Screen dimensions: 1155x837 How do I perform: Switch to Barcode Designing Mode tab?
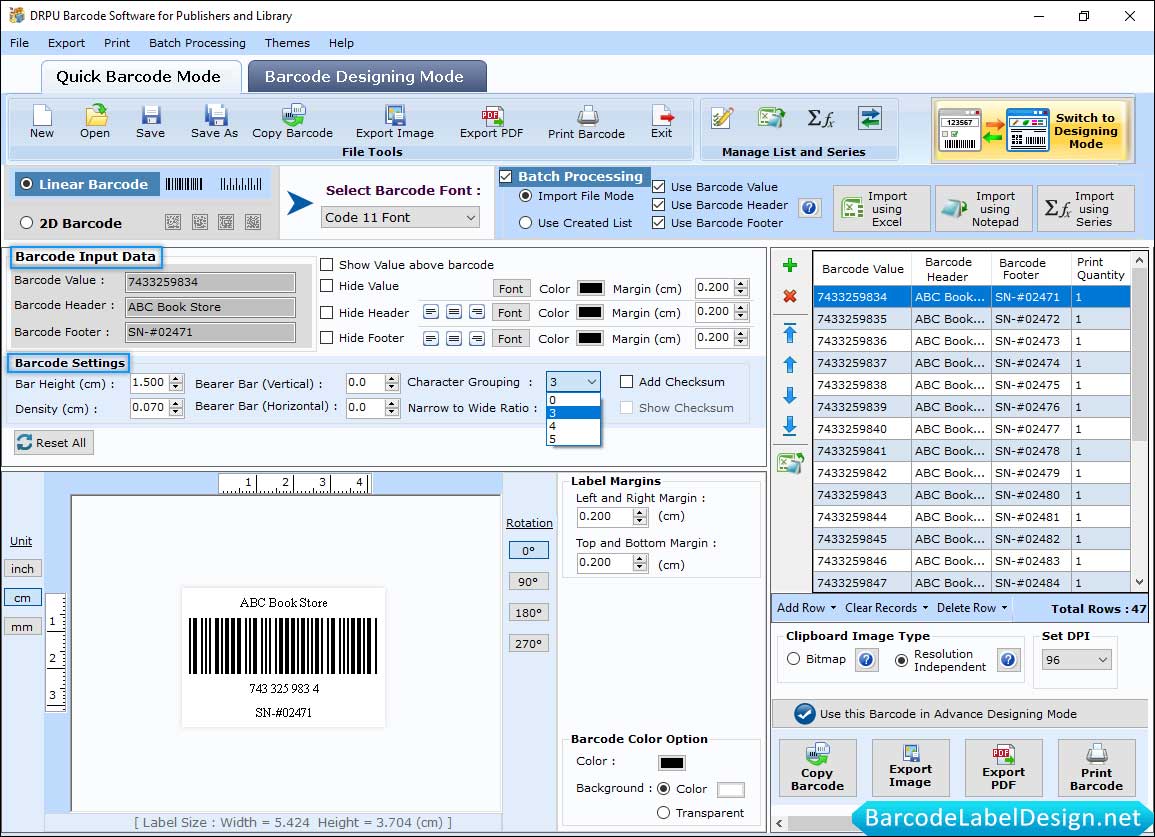pos(367,77)
